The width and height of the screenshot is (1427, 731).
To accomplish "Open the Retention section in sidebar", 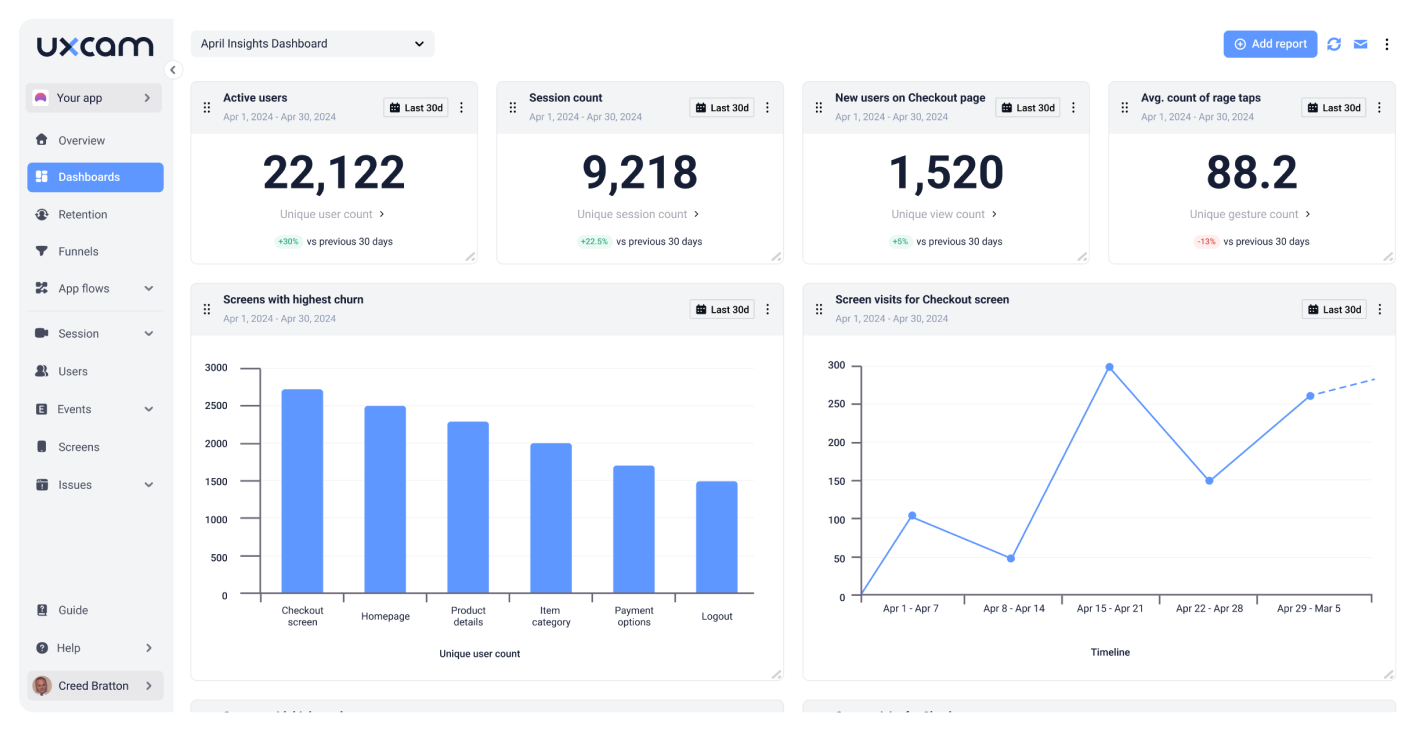I will coord(82,214).
